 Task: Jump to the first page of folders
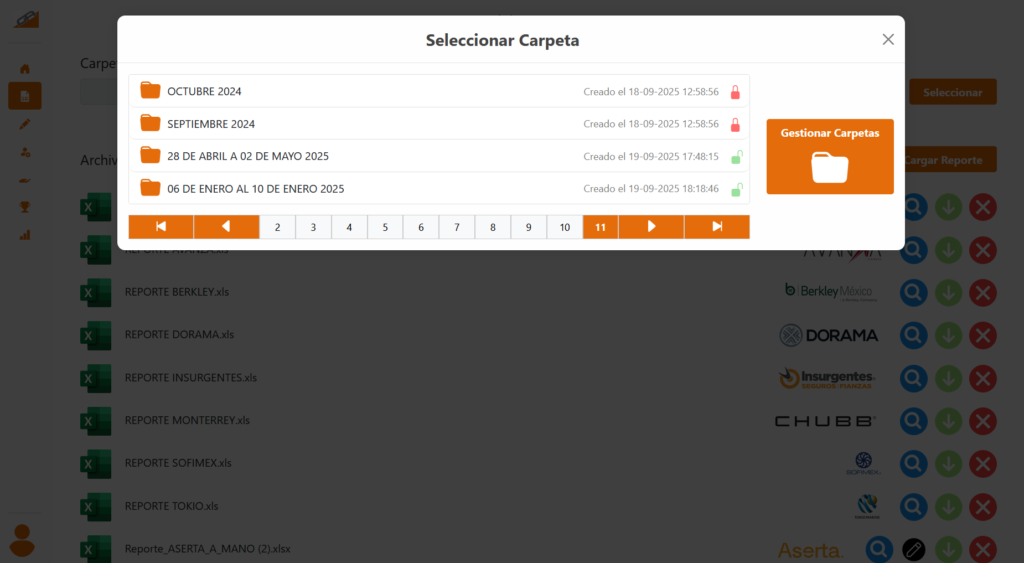tap(161, 227)
